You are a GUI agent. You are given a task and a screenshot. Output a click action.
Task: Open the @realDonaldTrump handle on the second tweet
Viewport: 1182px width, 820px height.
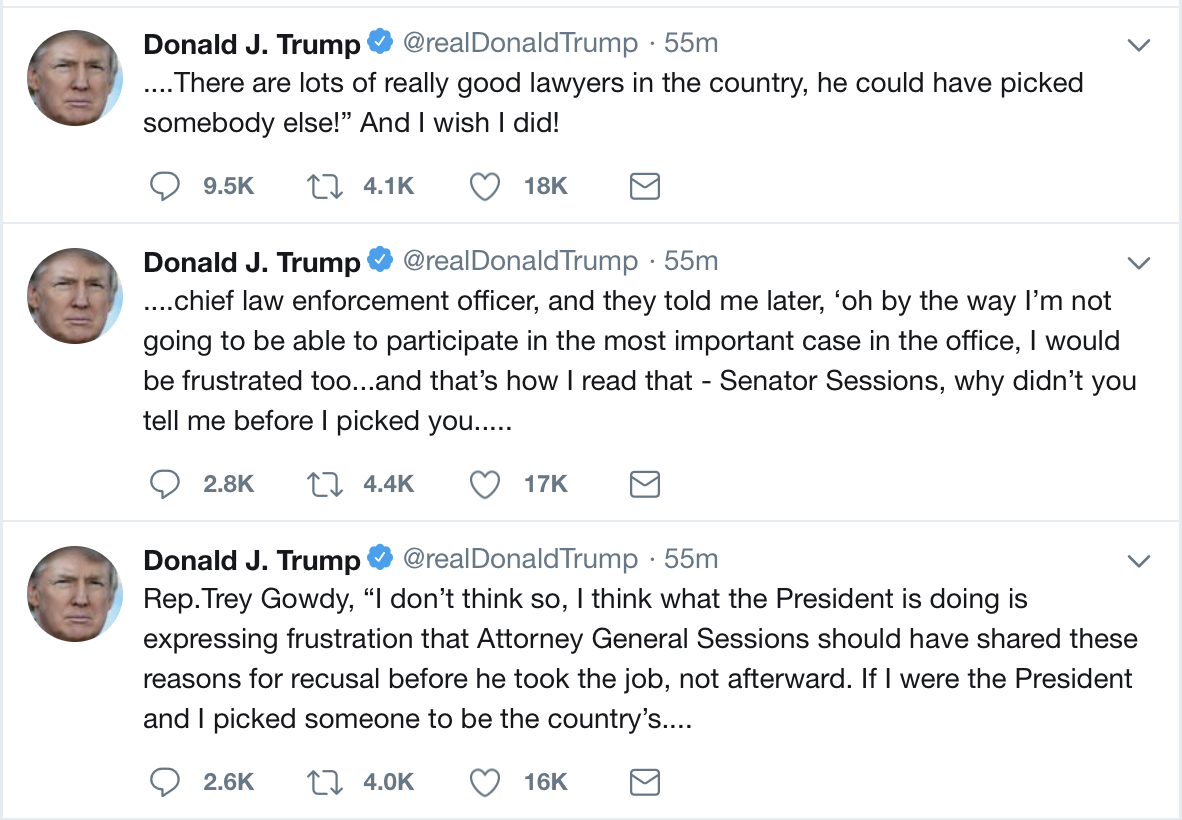pyautogui.click(x=520, y=261)
